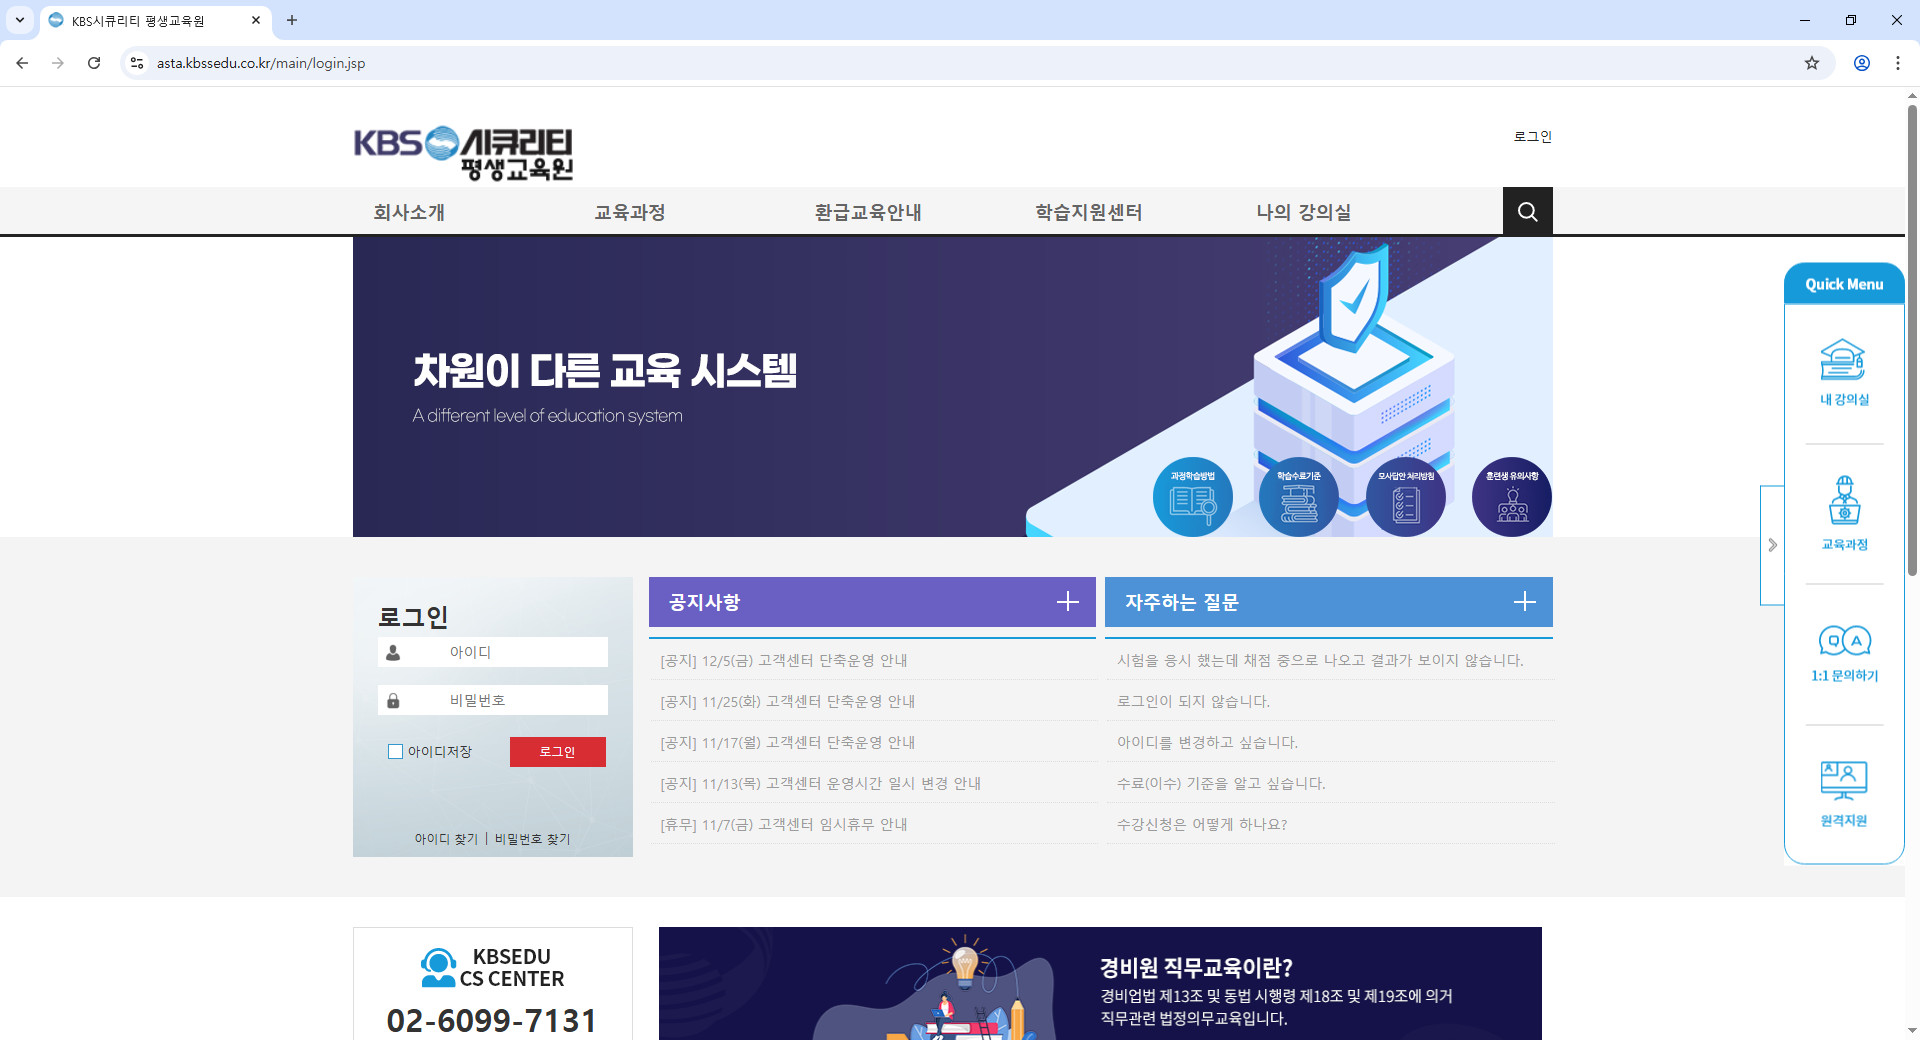
Task: Select 나의 강의실 from the top navigation
Action: tap(1302, 212)
